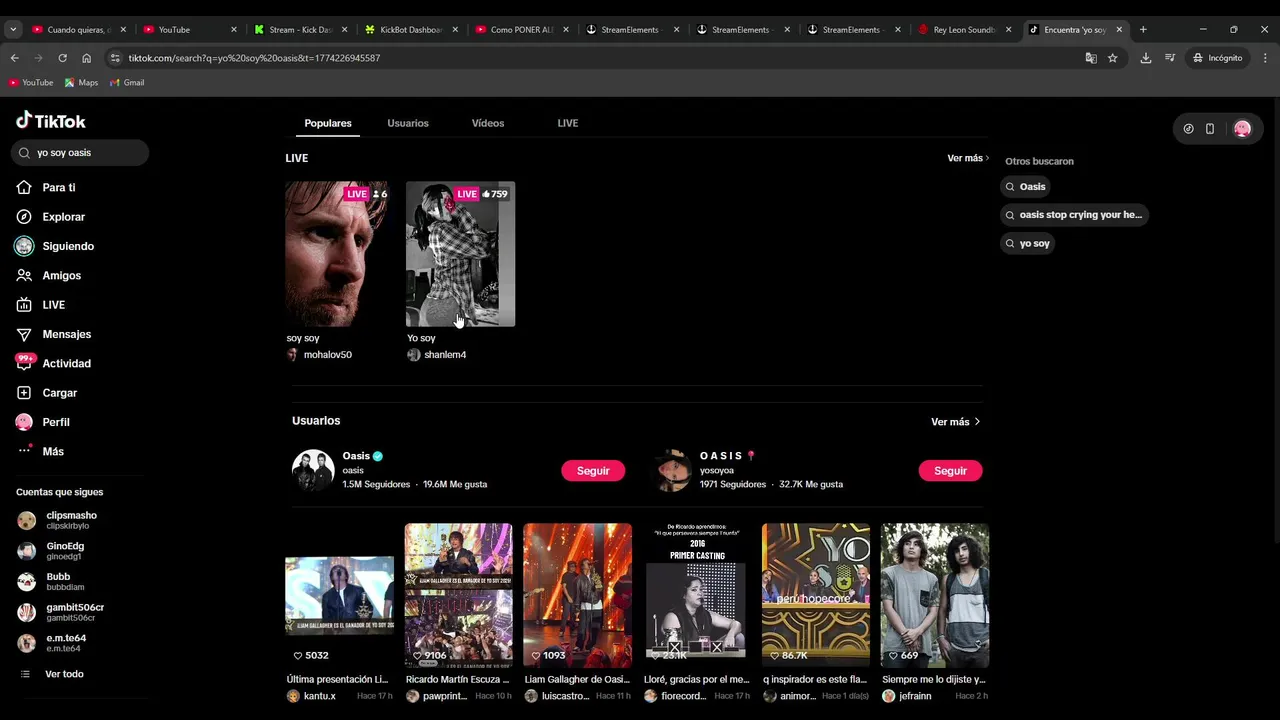Open video by luiscastro thumbnail
Image resolution: width=1280 pixels, height=720 pixels.
(x=578, y=596)
